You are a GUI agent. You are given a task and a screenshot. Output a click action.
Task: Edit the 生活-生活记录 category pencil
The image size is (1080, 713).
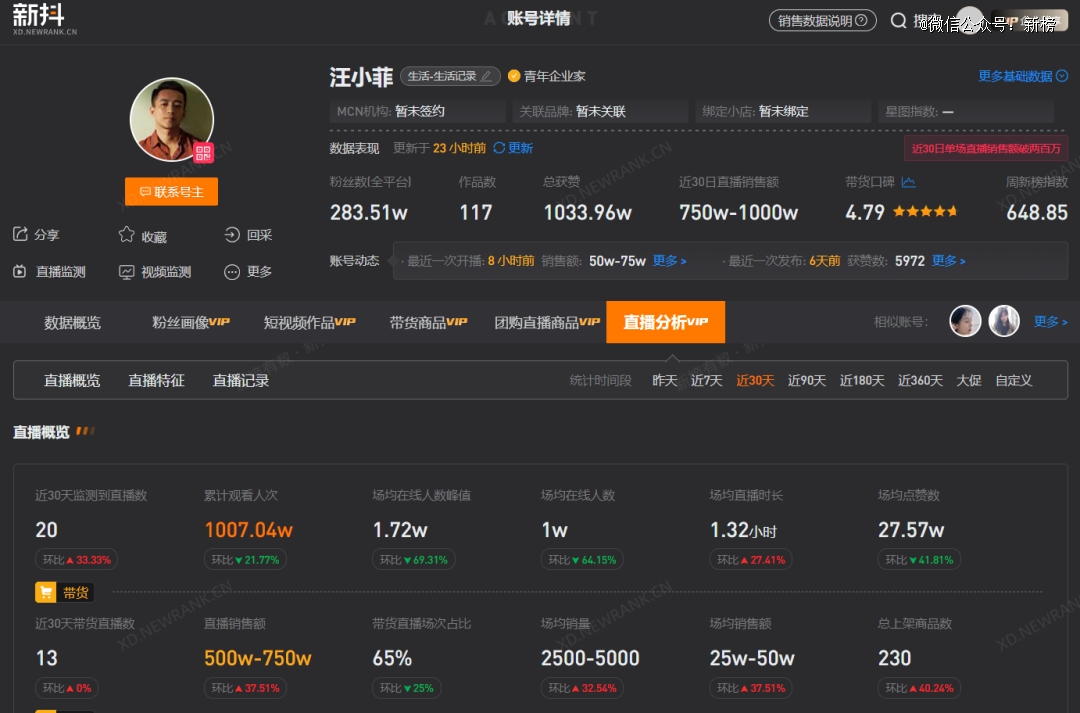486,76
